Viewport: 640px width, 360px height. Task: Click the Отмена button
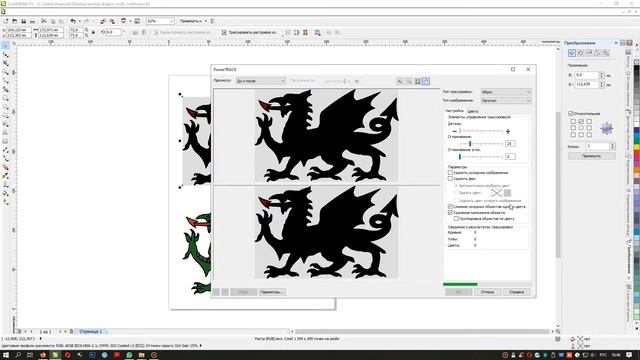[x=487, y=292]
